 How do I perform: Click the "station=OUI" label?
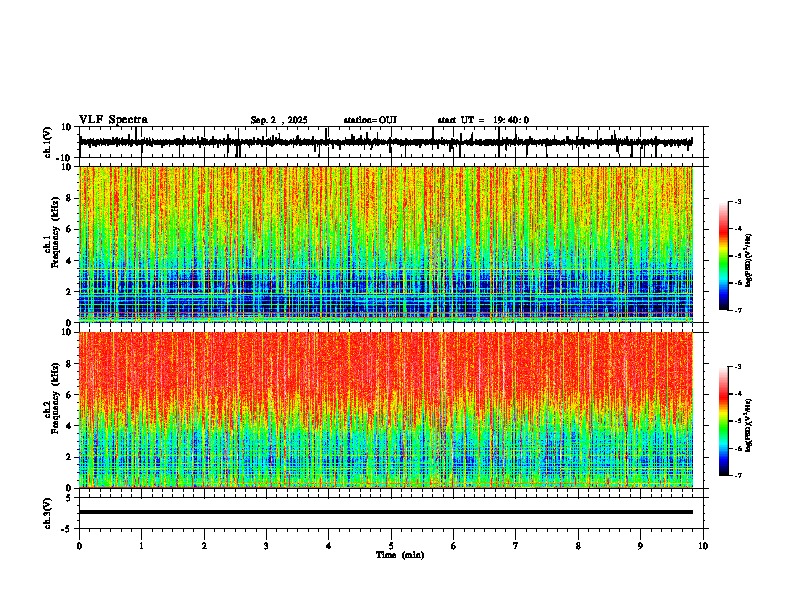tap(370, 120)
